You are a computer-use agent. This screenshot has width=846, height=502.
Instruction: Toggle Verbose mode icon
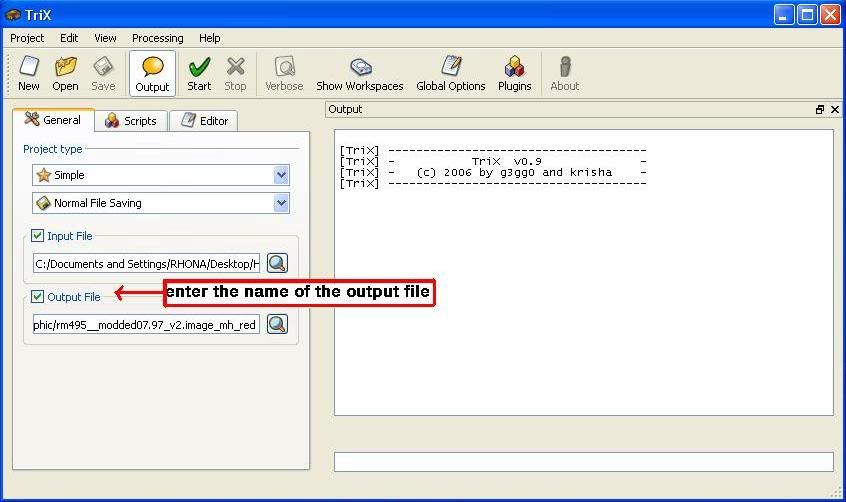coord(284,73)
